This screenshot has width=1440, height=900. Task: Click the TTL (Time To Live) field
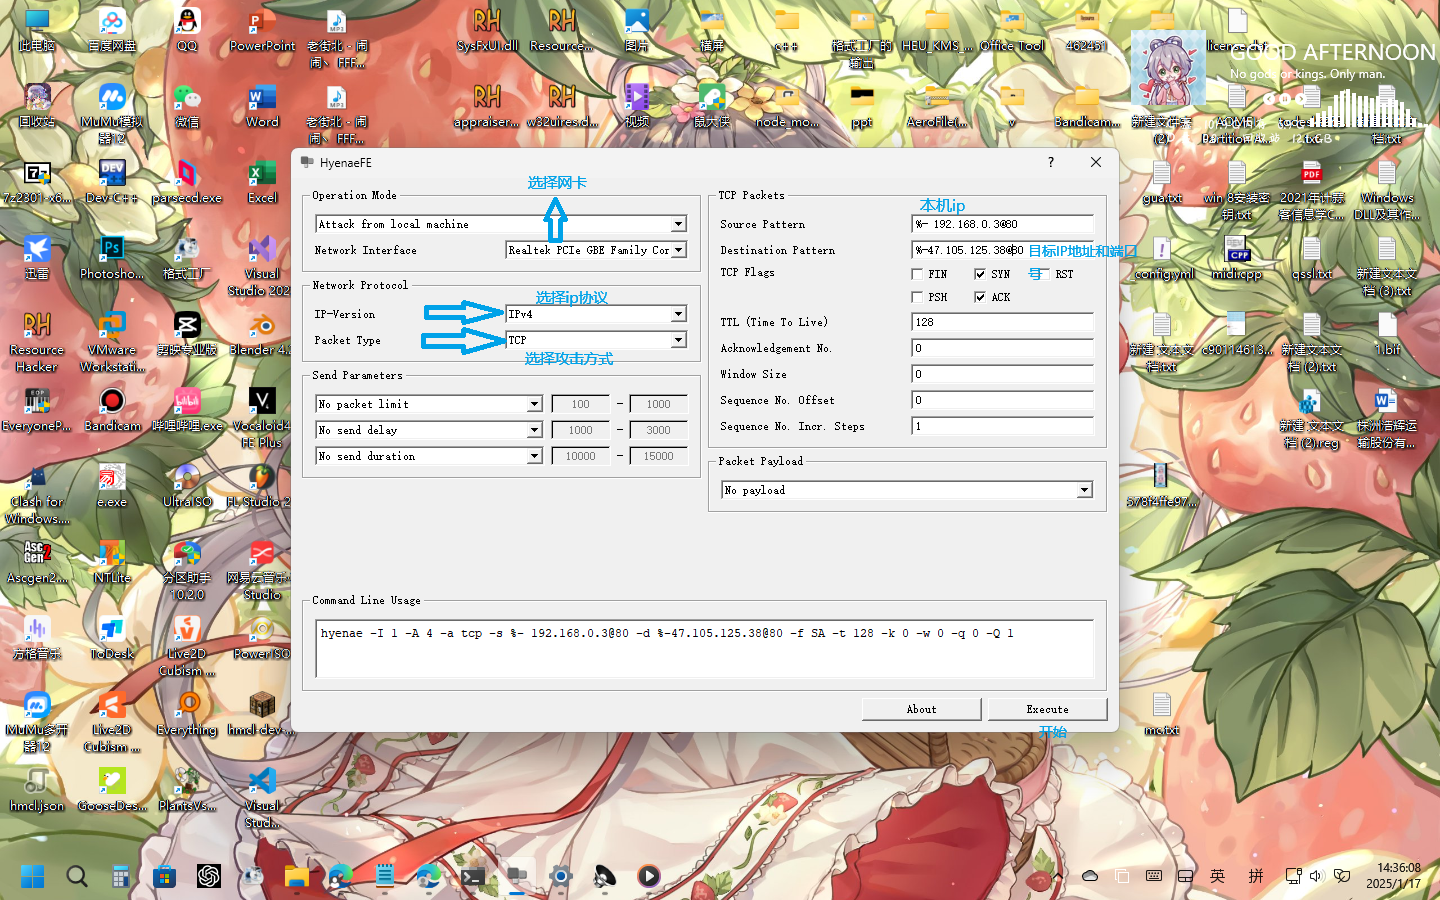[x=1002, y=322]
